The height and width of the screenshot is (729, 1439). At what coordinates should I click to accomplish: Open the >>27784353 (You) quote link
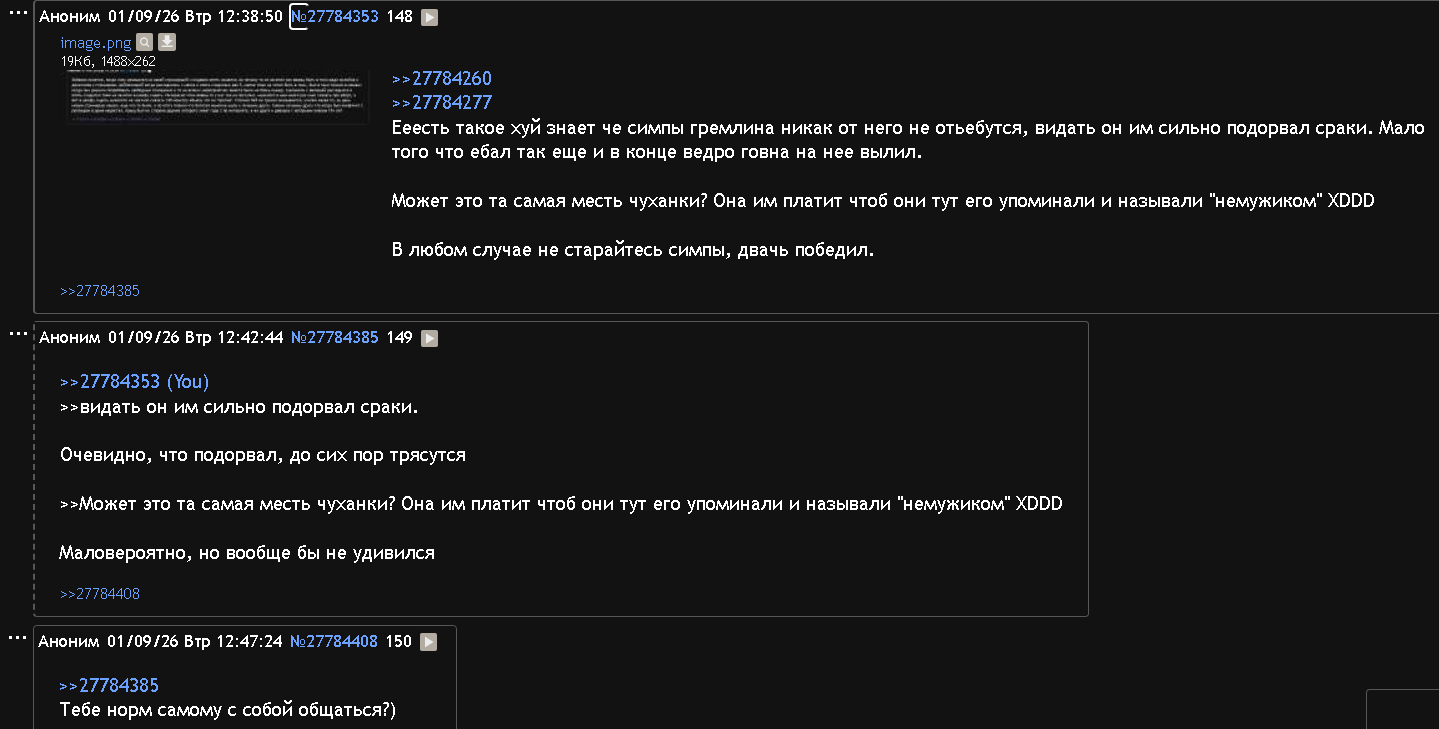tap(135, 382)
